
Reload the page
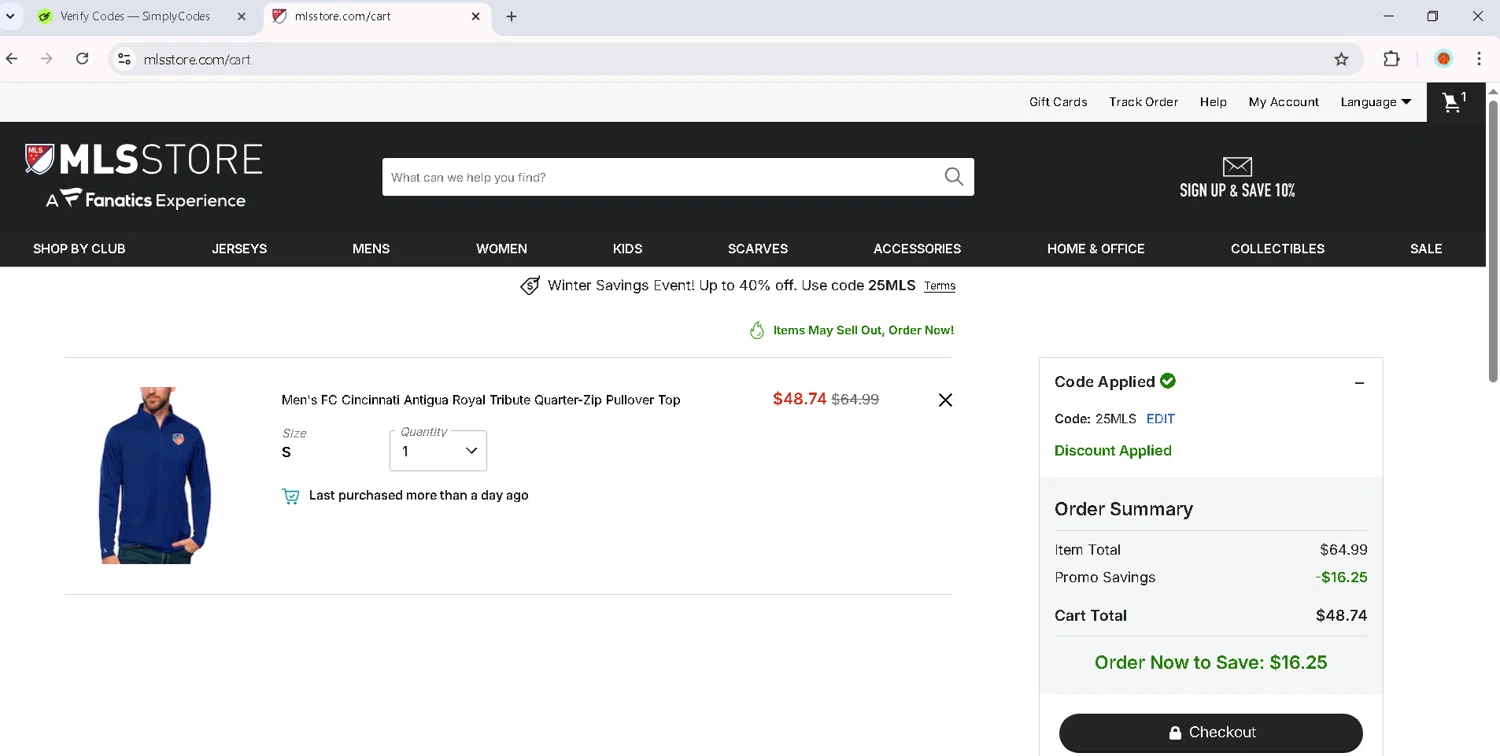click(82, 59)
